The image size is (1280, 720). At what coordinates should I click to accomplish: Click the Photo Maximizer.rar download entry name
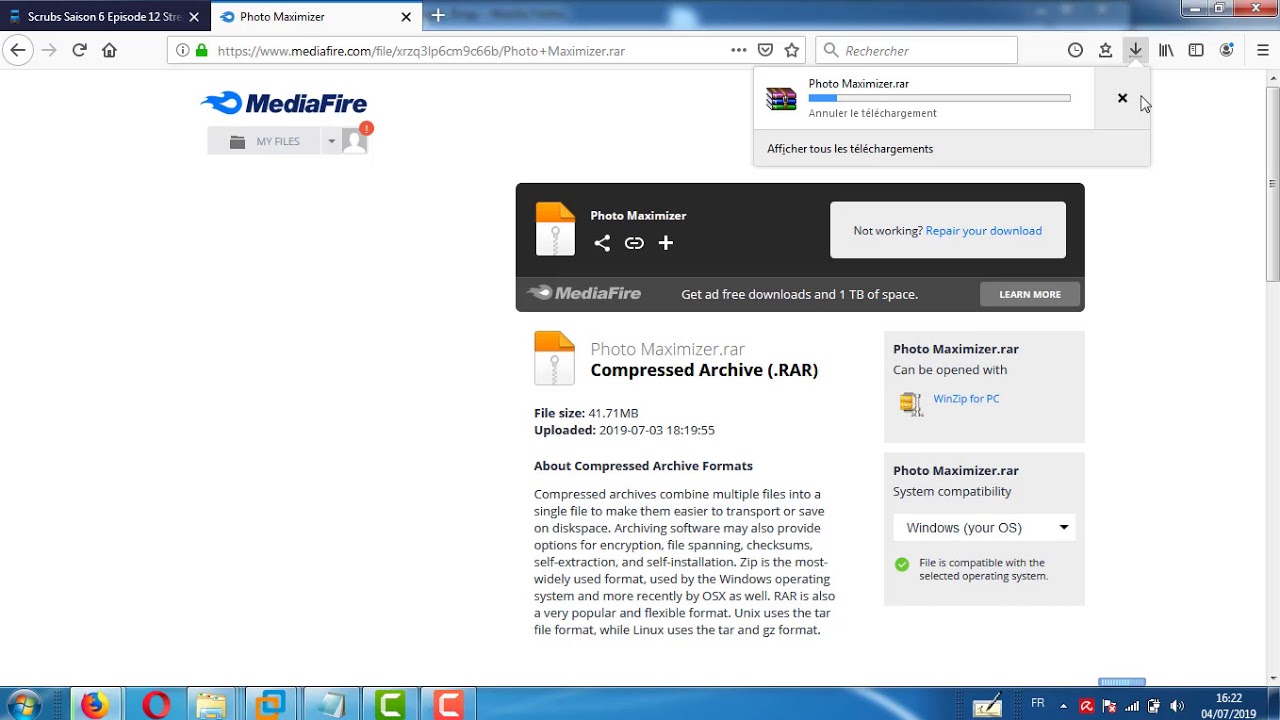pos(858,84)
